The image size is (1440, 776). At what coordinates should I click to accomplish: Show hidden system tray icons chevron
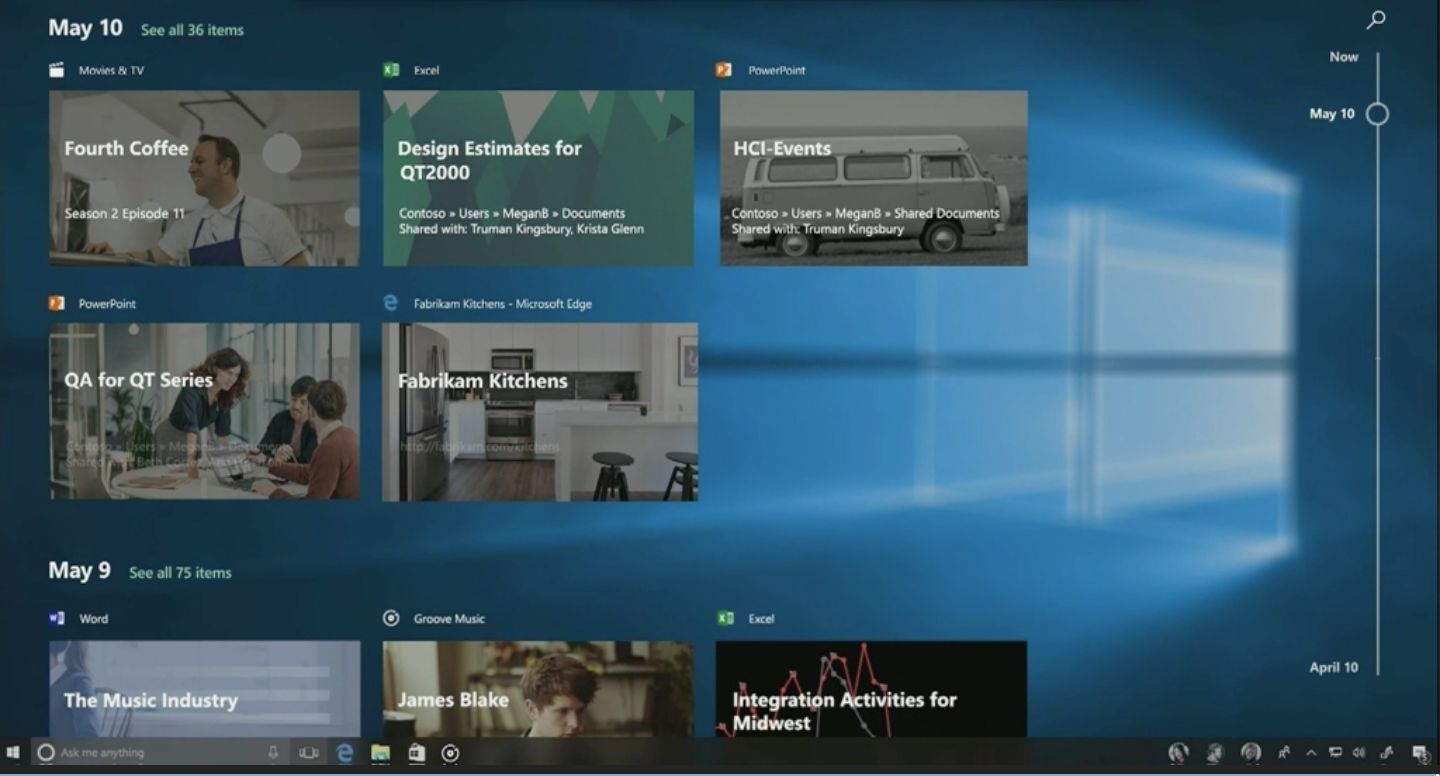pyautogui.click(x=1311, y=753)
